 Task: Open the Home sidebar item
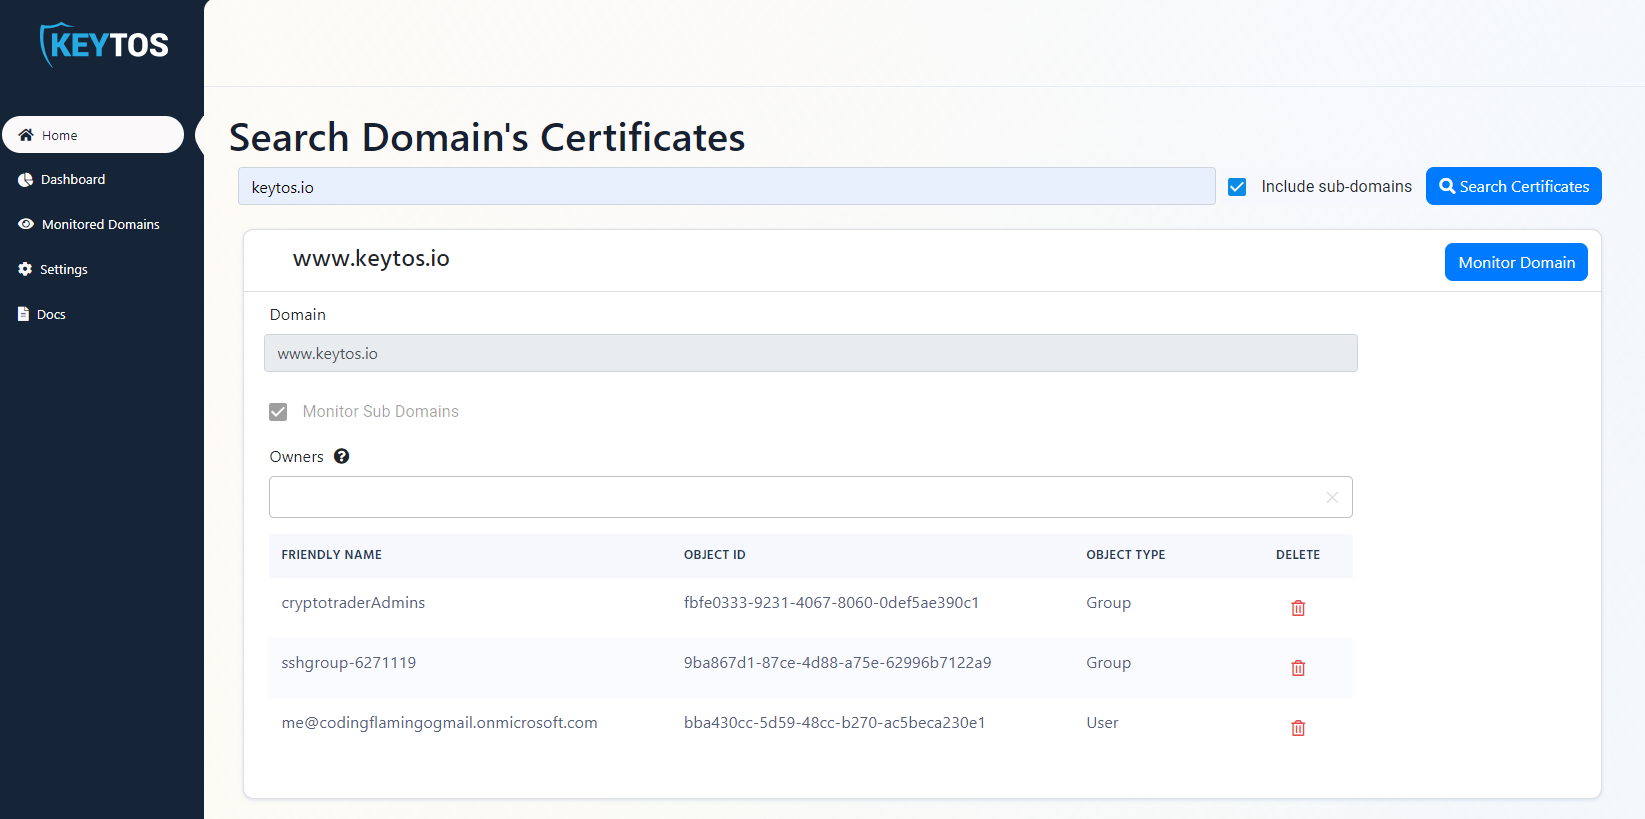[x=93, y=135]
